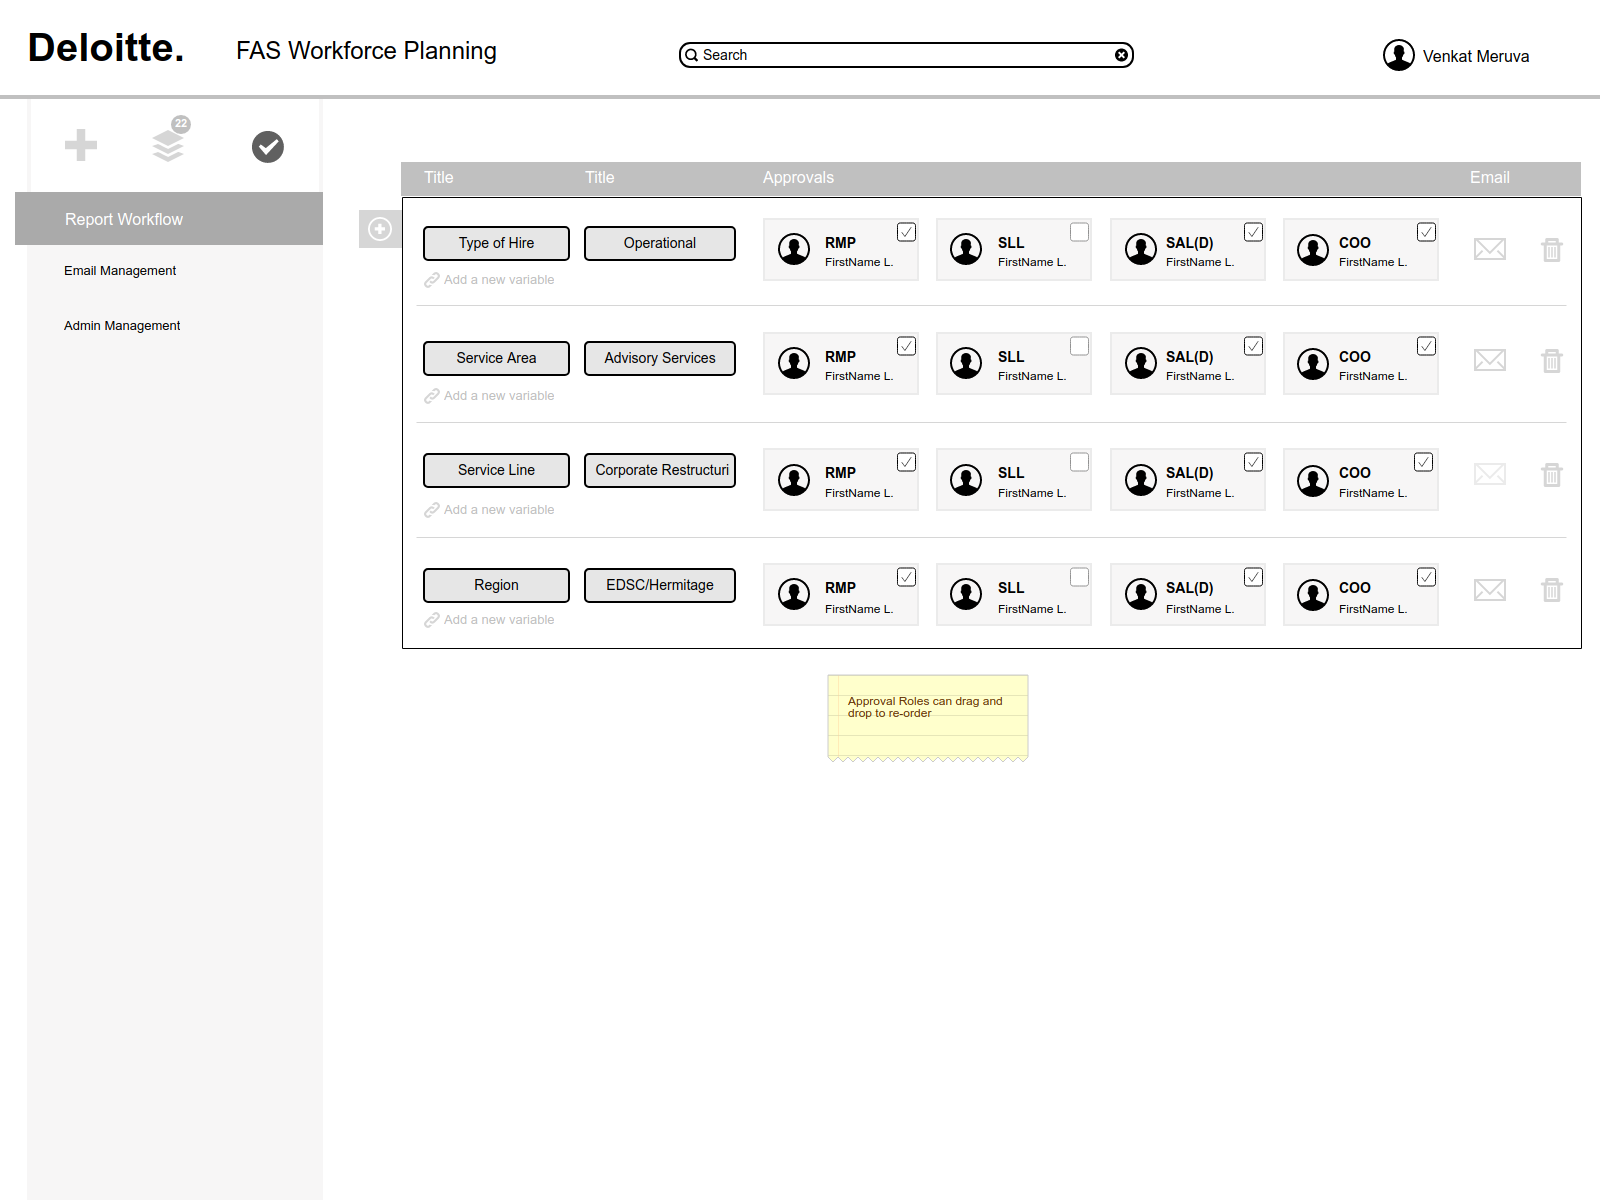Viewport: 1600px width, 1200px height.
Task: Enable SLL checkbox in Service Area row
Action: (x=1080, y=346)
